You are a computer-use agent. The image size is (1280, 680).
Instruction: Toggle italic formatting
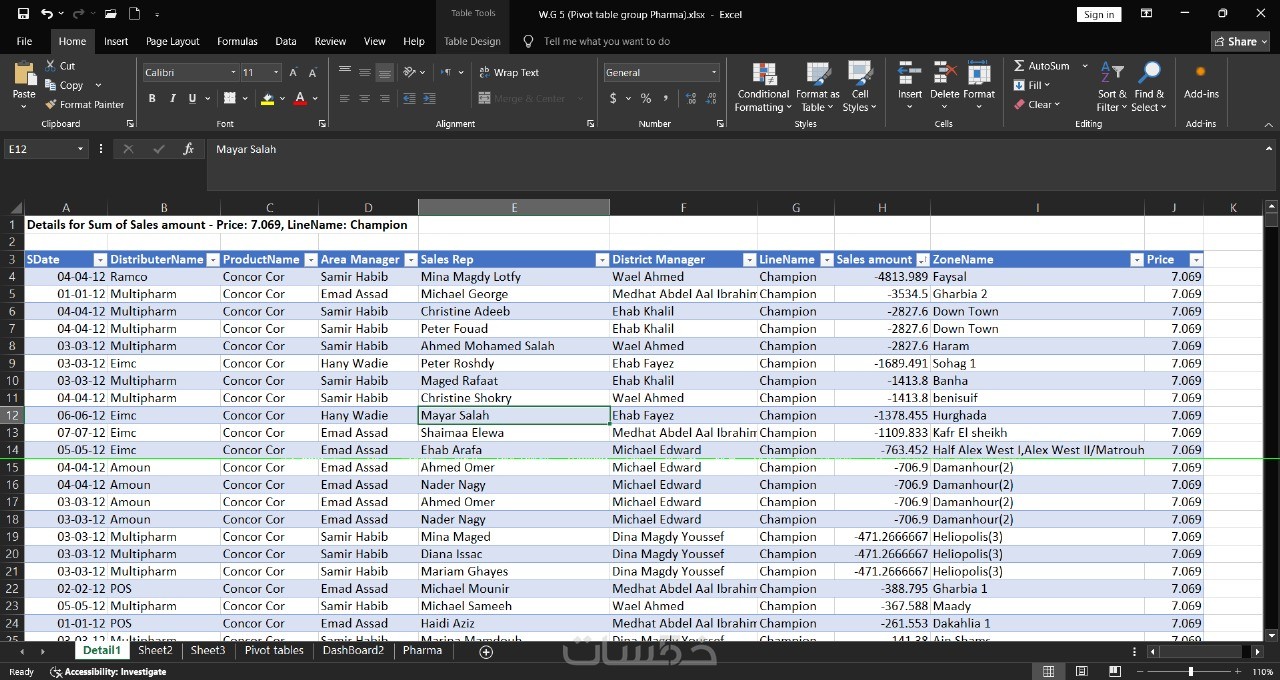coord(172,98)
